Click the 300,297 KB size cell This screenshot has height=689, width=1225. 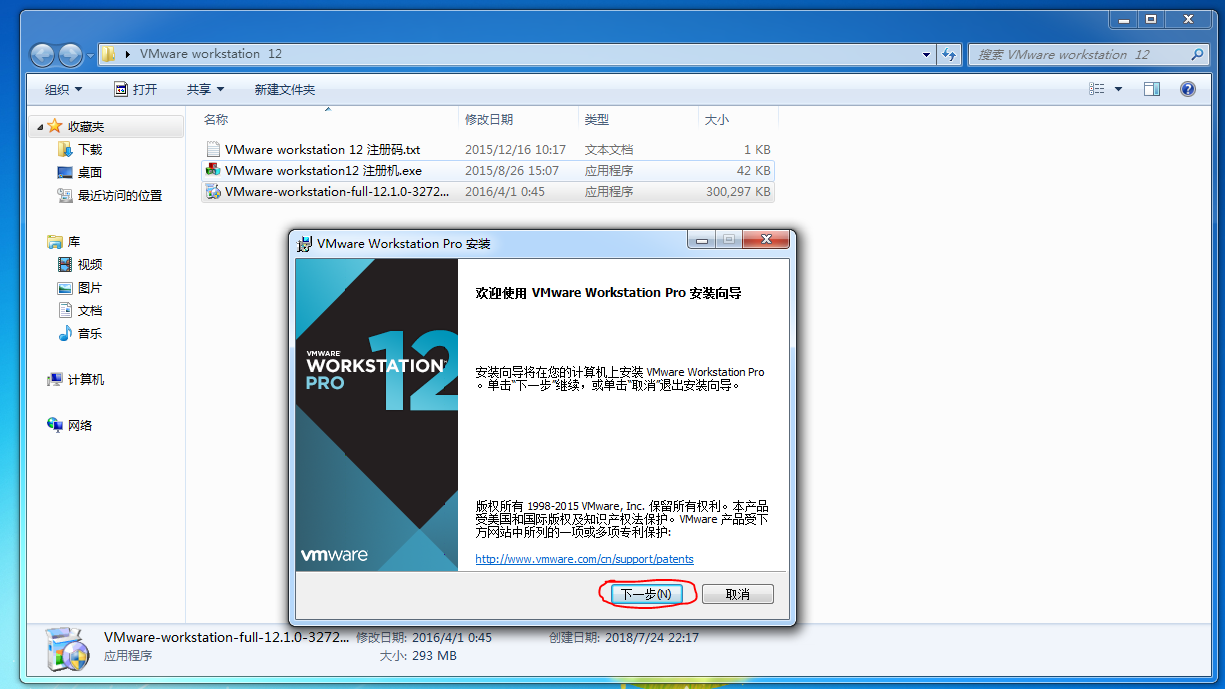738,192
